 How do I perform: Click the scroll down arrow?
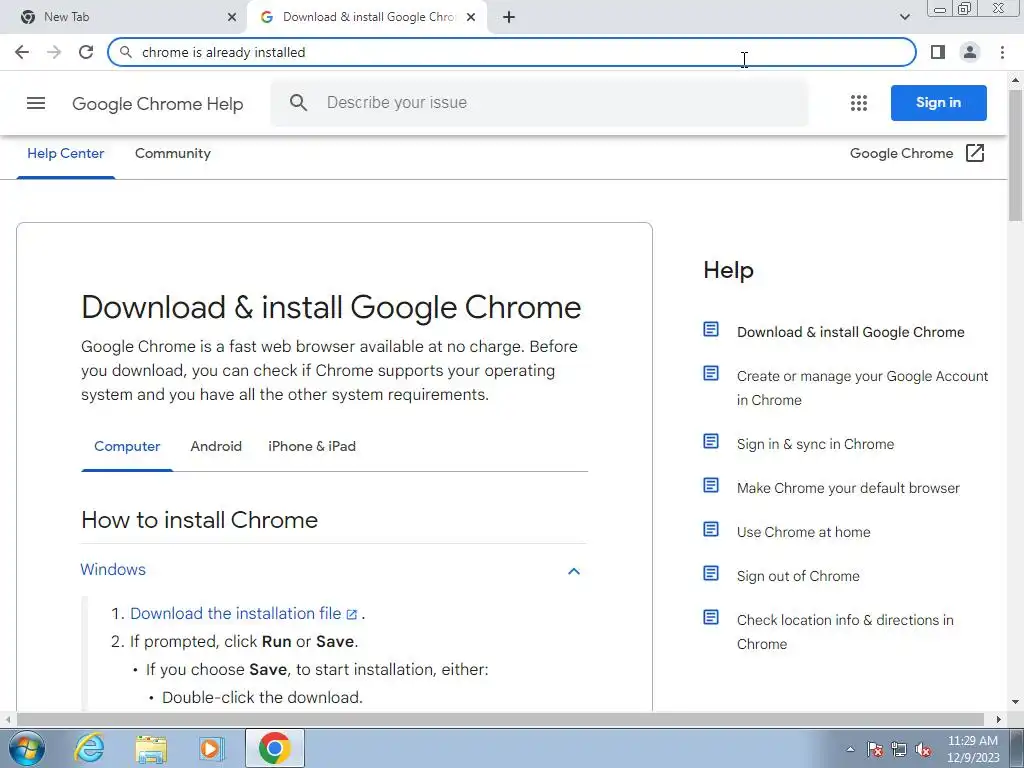pyautogui.click(x=1016, y=702)
